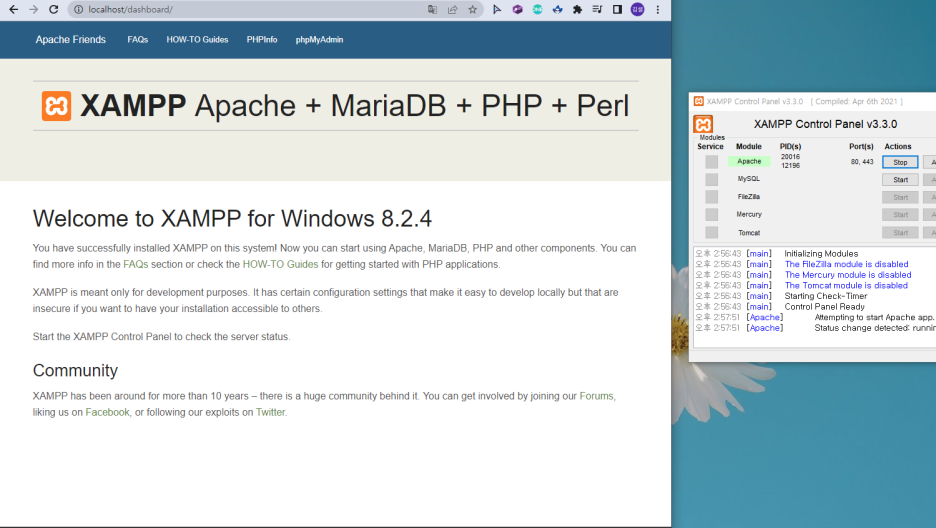Stop the Apache module
Image resolution: width=936 pixels, height=528 pixels.
click(x=900, y=162)
